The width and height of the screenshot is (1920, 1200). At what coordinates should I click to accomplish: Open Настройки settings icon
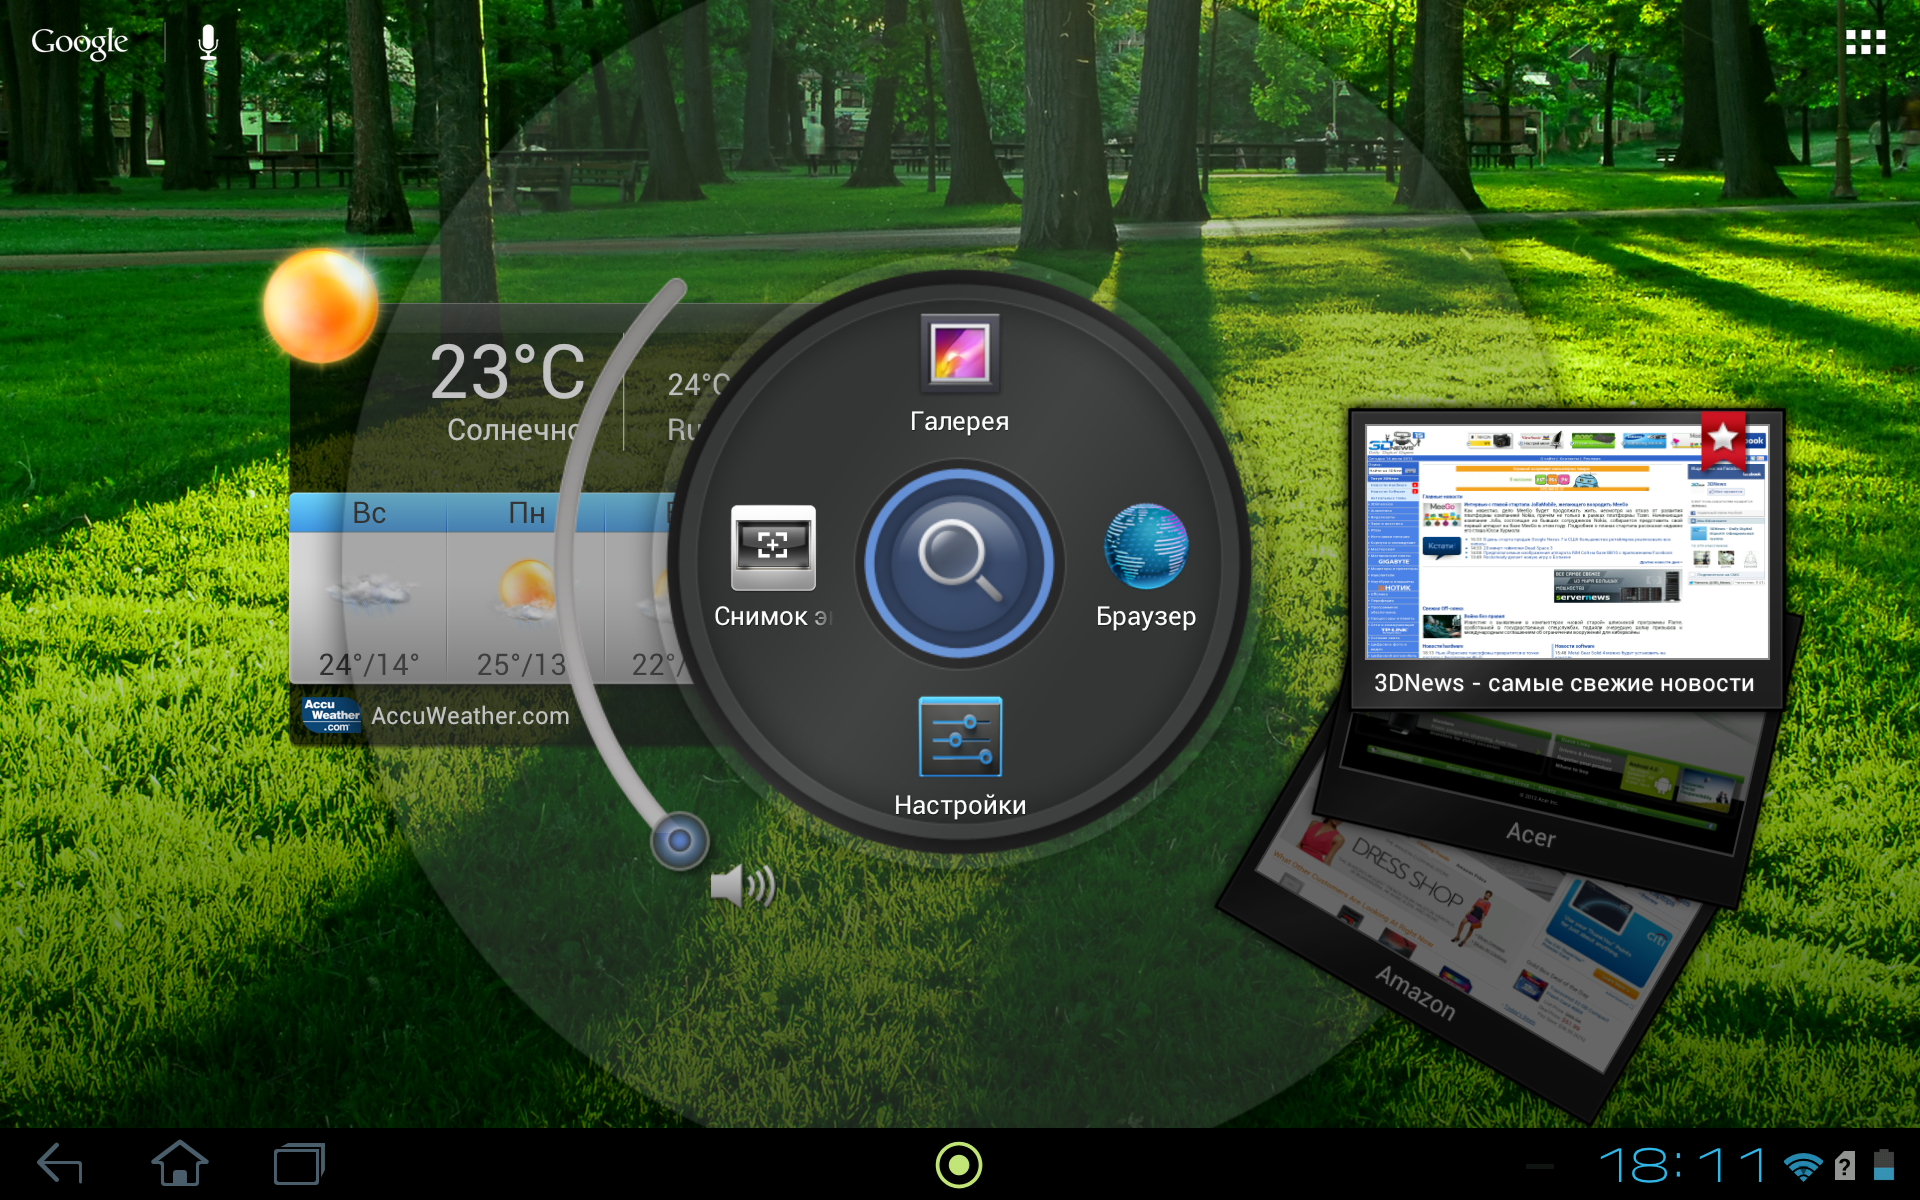[x=960, y=738]
